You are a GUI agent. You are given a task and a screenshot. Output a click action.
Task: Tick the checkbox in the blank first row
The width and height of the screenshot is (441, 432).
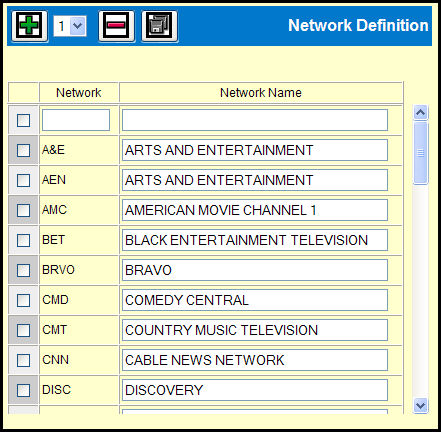tap(23, 120)
